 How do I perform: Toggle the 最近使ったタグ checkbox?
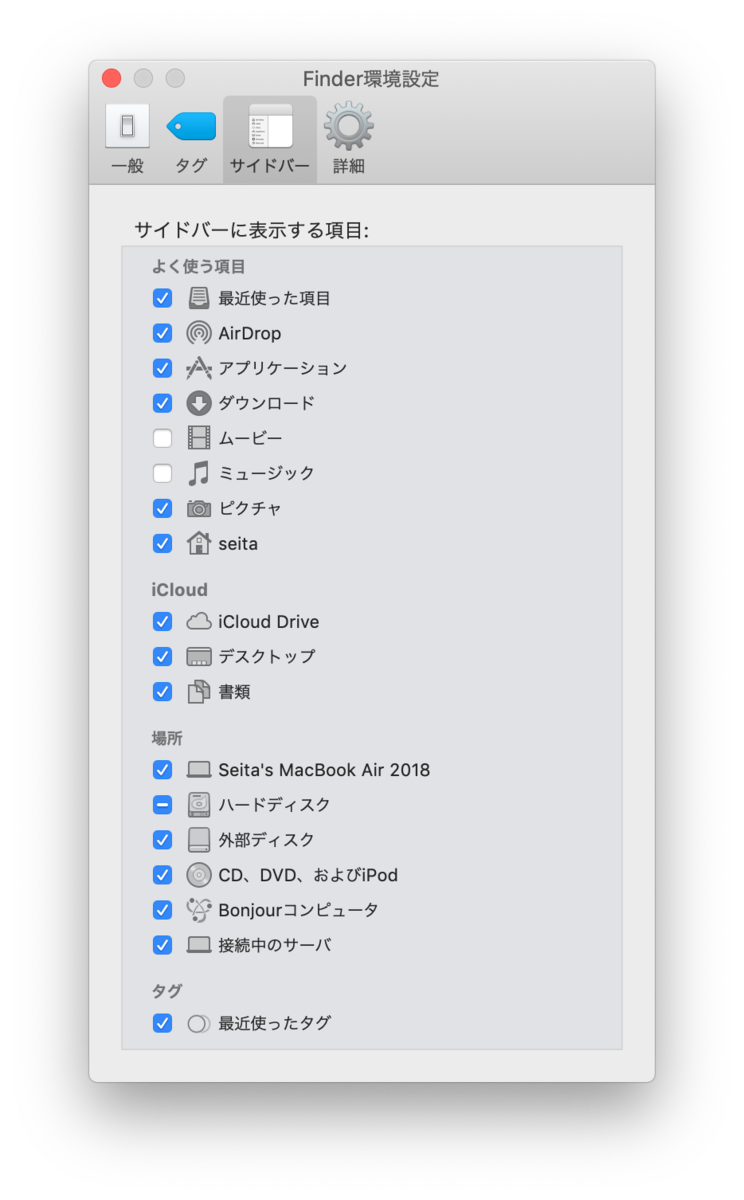162,1023
